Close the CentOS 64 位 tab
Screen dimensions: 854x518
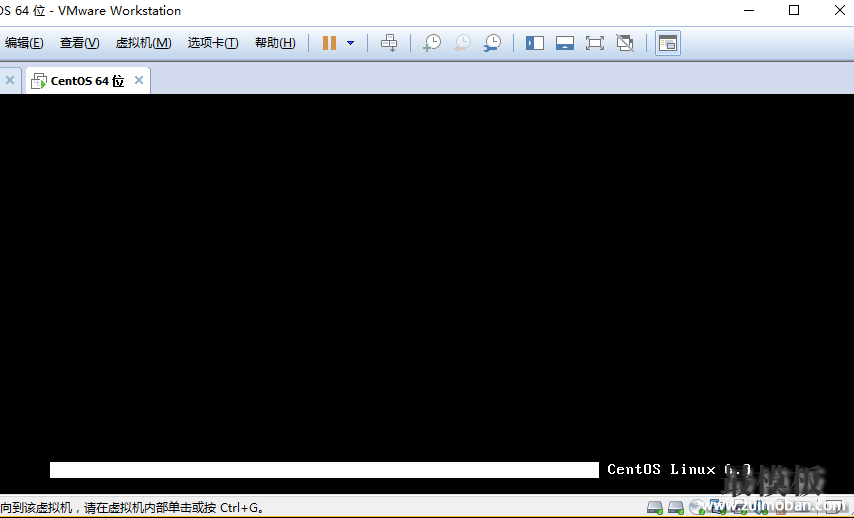[x=139, y=81]
